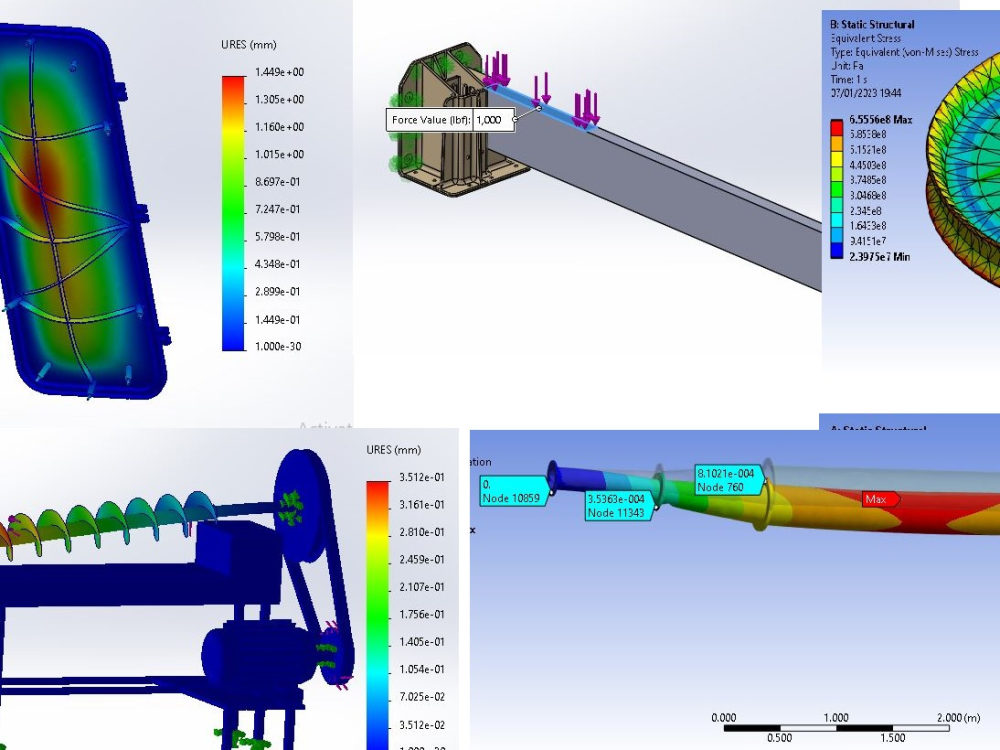
Task: Click the 9.4151e7 legend value
Action: (867, 241)
